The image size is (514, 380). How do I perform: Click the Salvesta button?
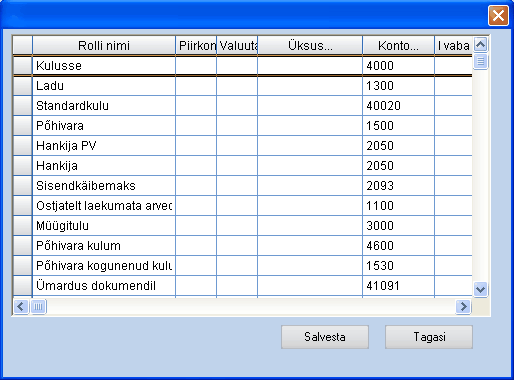(x=325, y=337)
